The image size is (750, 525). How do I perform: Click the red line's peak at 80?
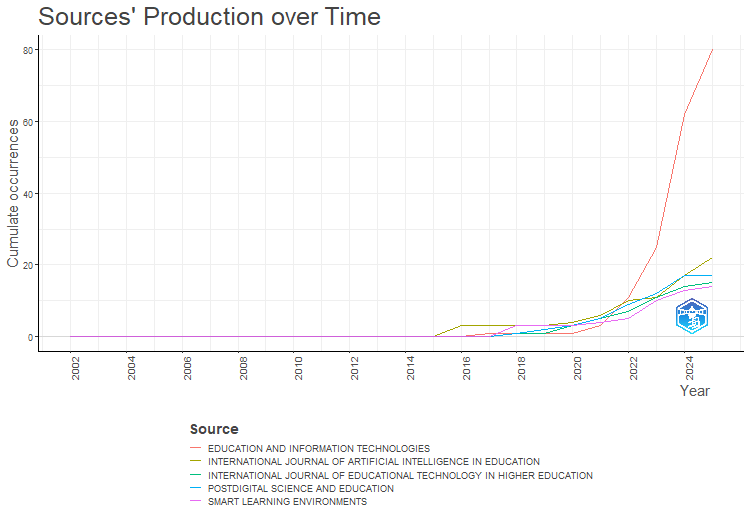coord(712,50)
